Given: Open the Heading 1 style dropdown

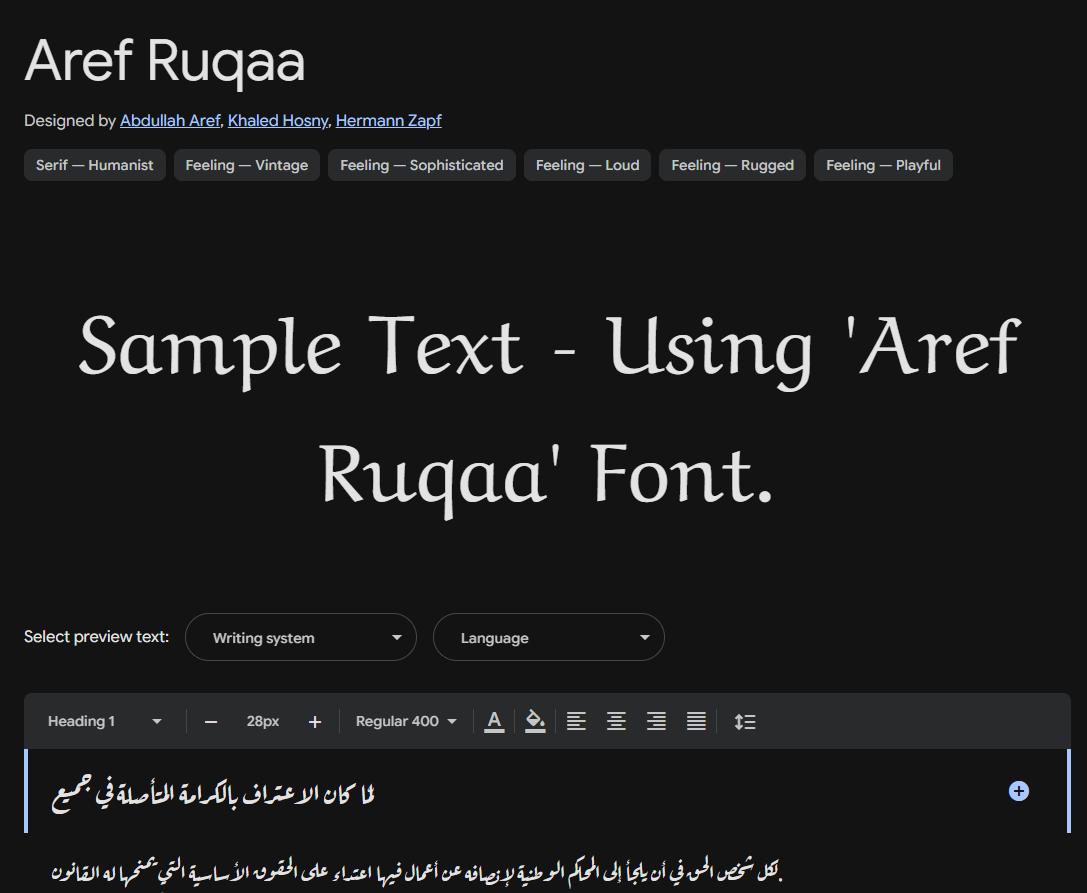Looking at the screenshot, I should [105, 721].
